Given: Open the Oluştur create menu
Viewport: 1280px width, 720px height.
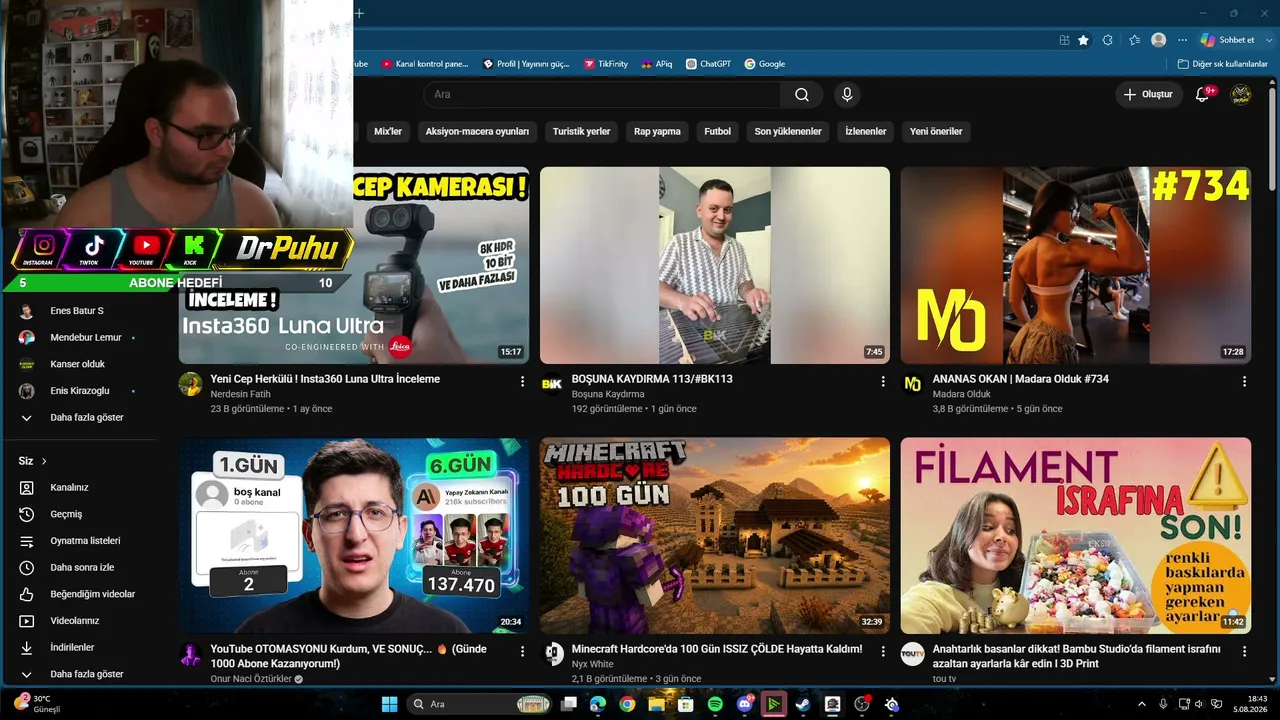Looking at the screenshot, I should tap(1148, 94).
